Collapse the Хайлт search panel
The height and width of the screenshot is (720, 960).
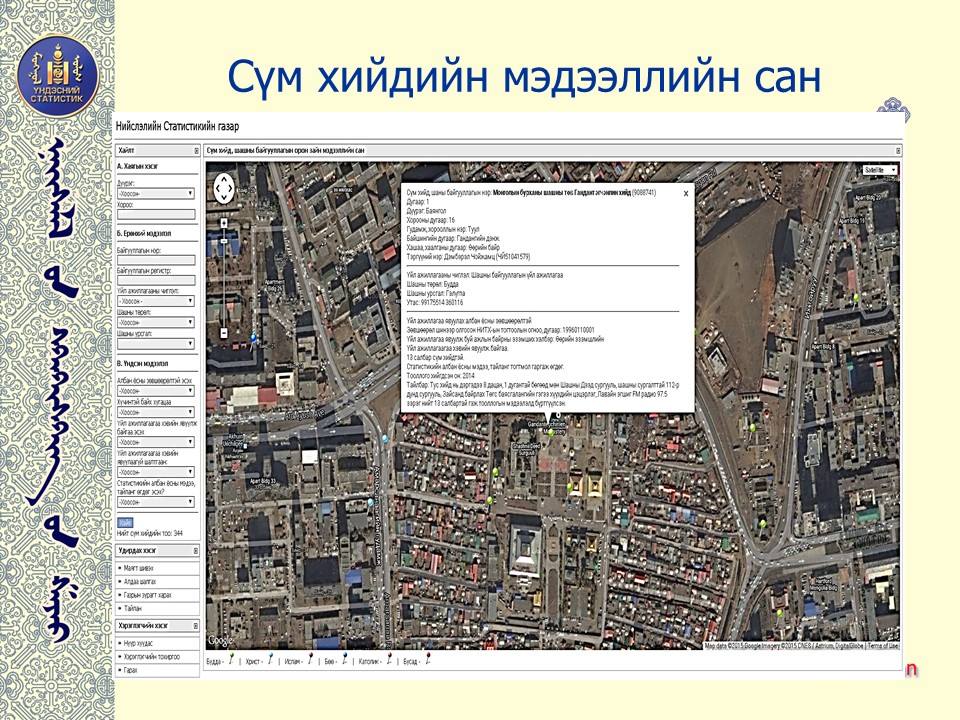197,150
